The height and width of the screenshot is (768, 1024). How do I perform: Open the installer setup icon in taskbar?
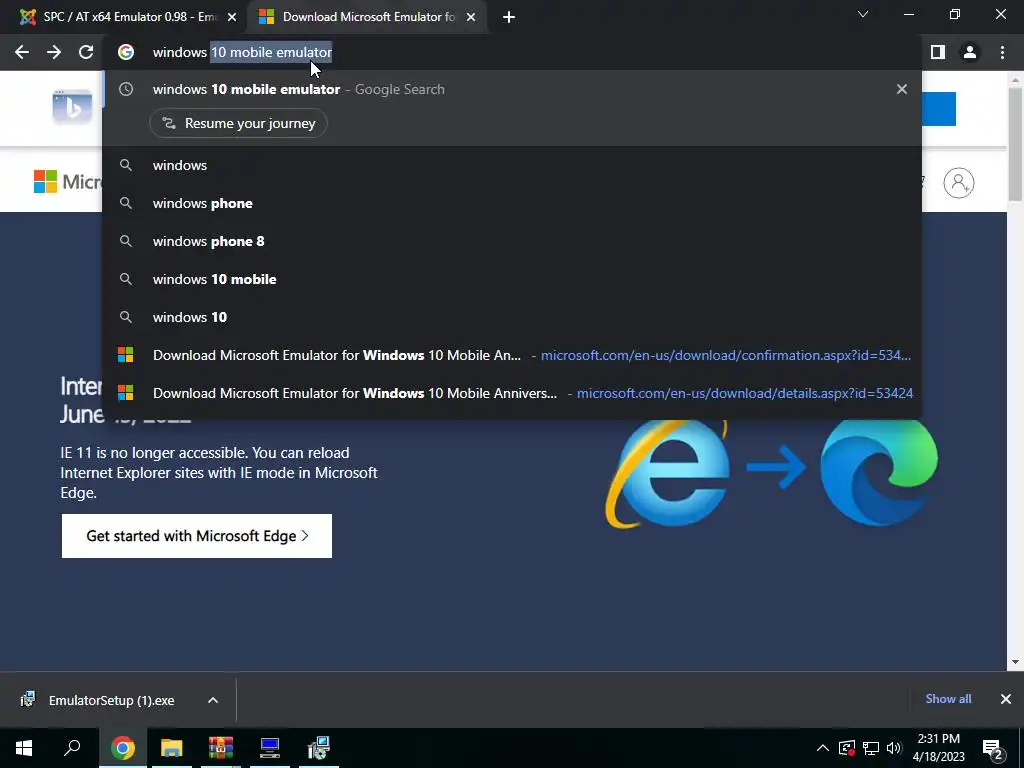(319, 748)
